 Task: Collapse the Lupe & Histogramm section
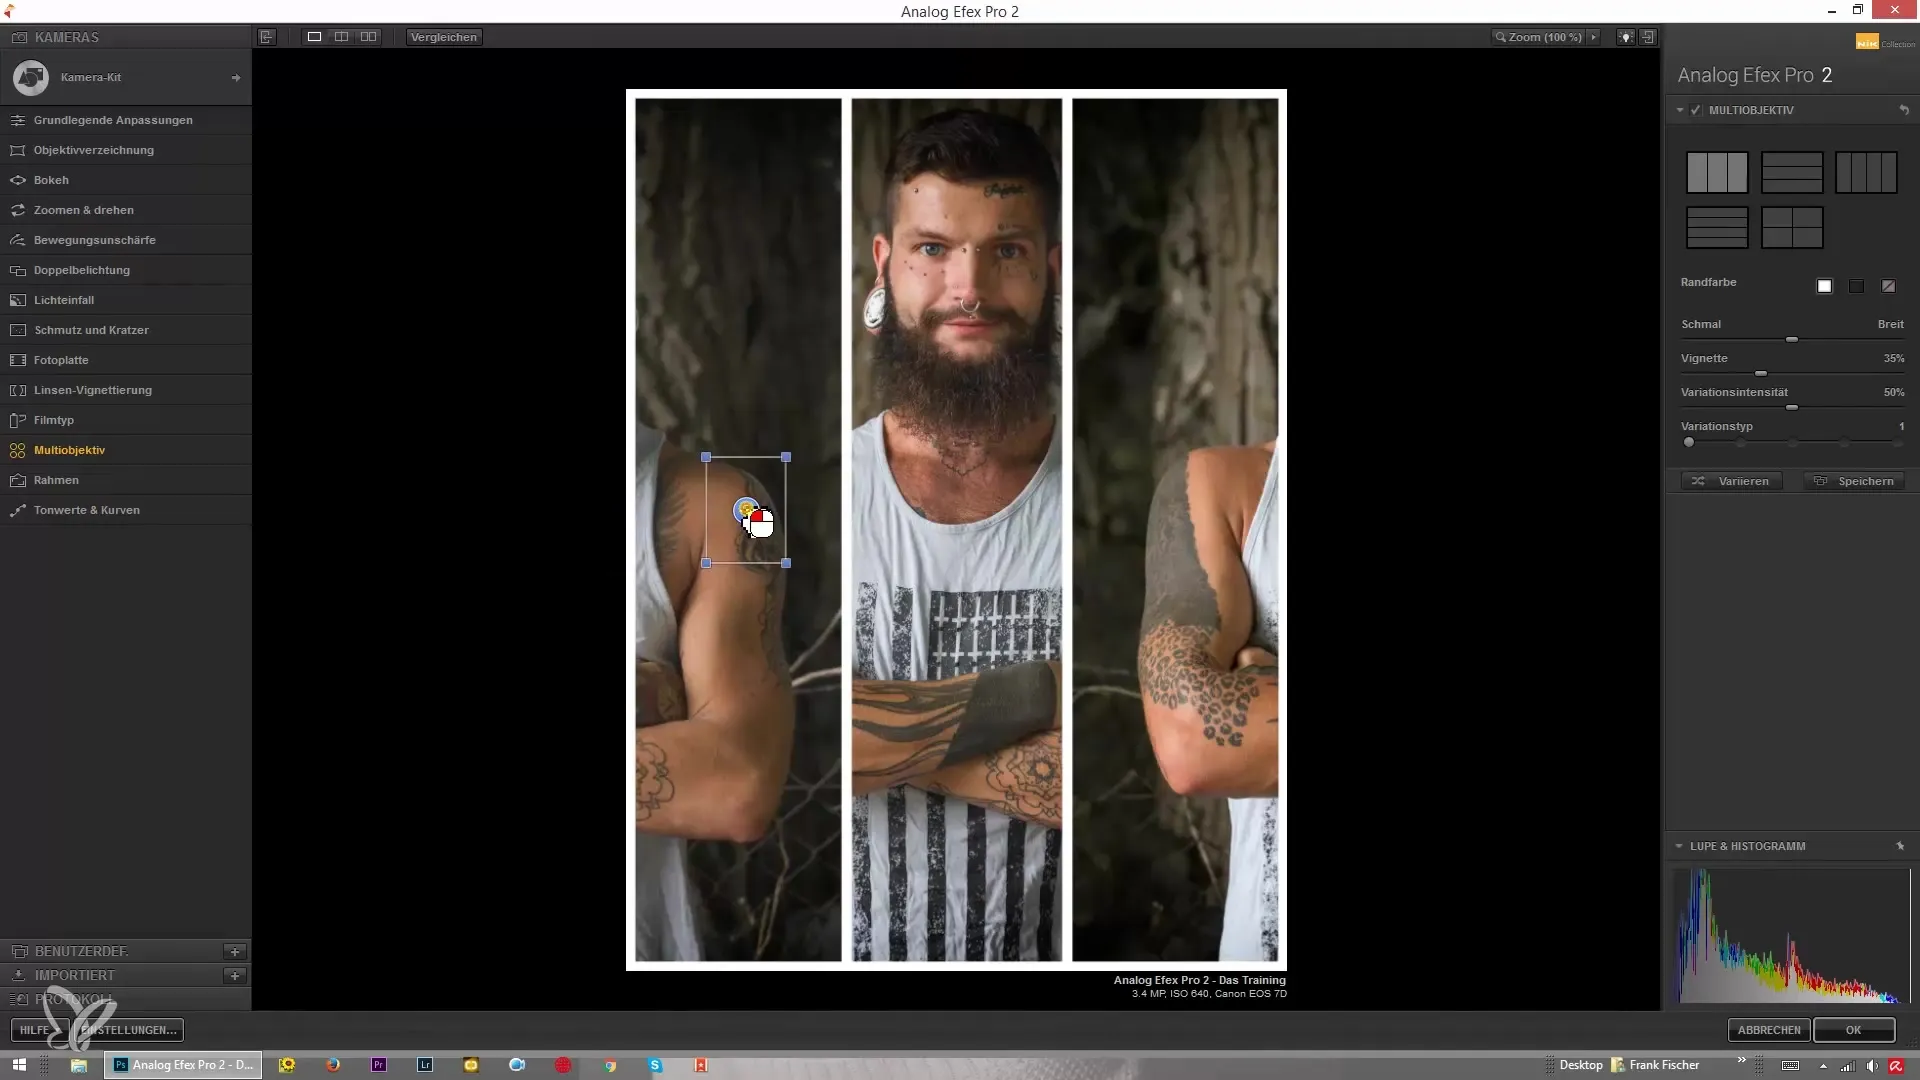click(x=1679, y=846)
